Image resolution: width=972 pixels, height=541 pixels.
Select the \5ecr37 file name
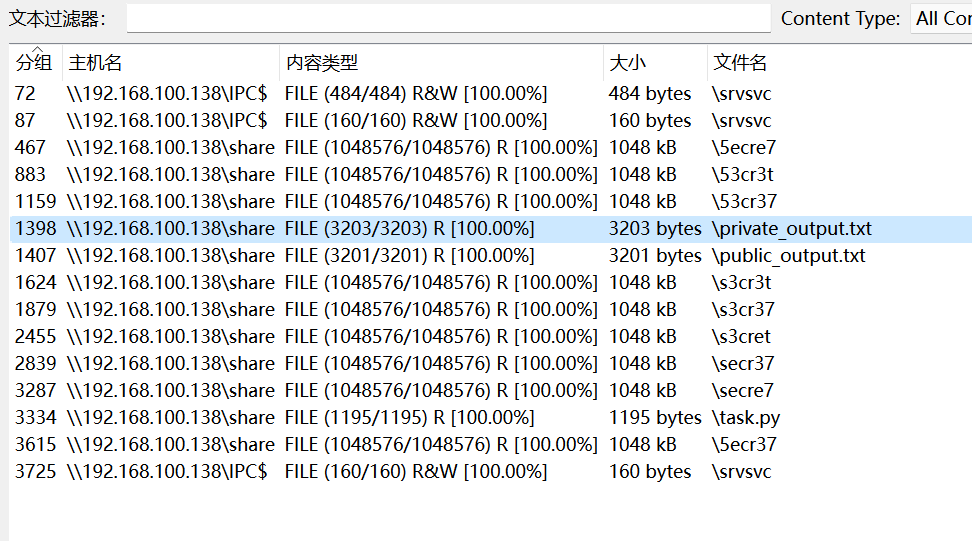pos(744,444)
